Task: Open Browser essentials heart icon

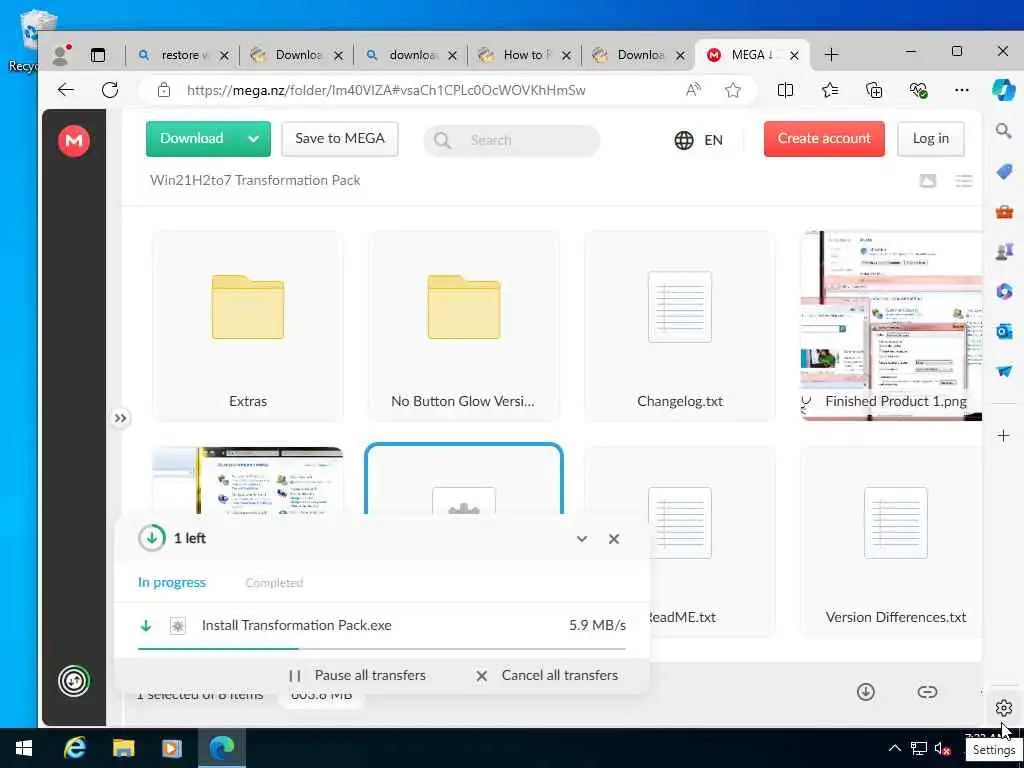Action: pos(918,90)
